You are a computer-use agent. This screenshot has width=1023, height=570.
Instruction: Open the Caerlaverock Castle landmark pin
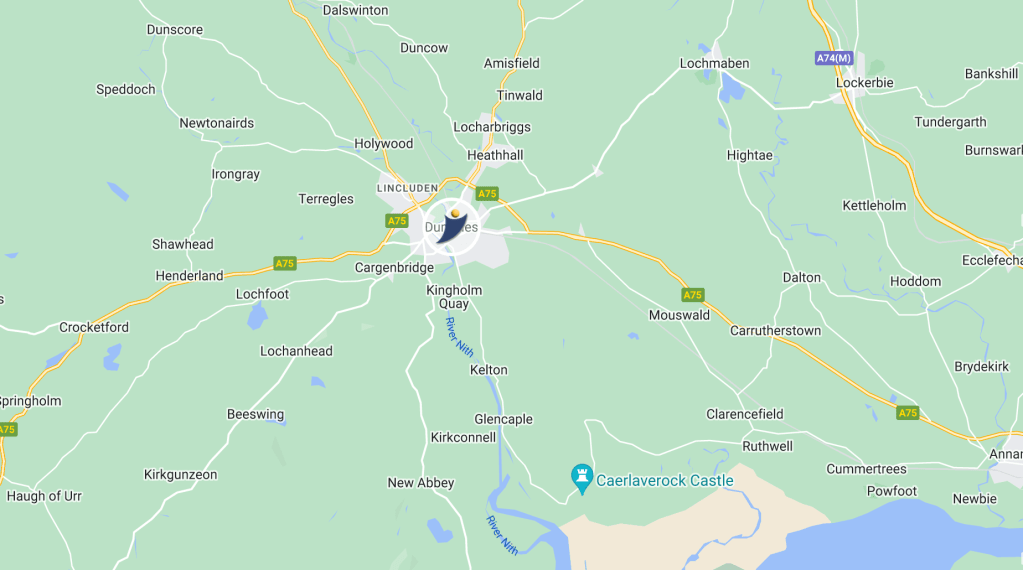pyautogui.click(x=581, y=479)
